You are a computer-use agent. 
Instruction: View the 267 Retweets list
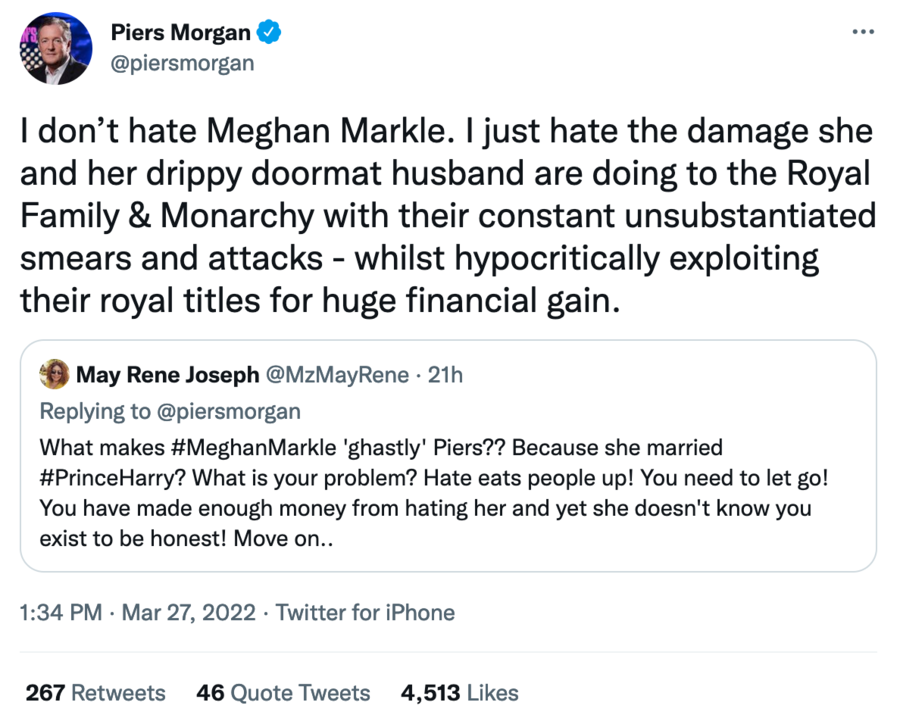pos(95,692)
